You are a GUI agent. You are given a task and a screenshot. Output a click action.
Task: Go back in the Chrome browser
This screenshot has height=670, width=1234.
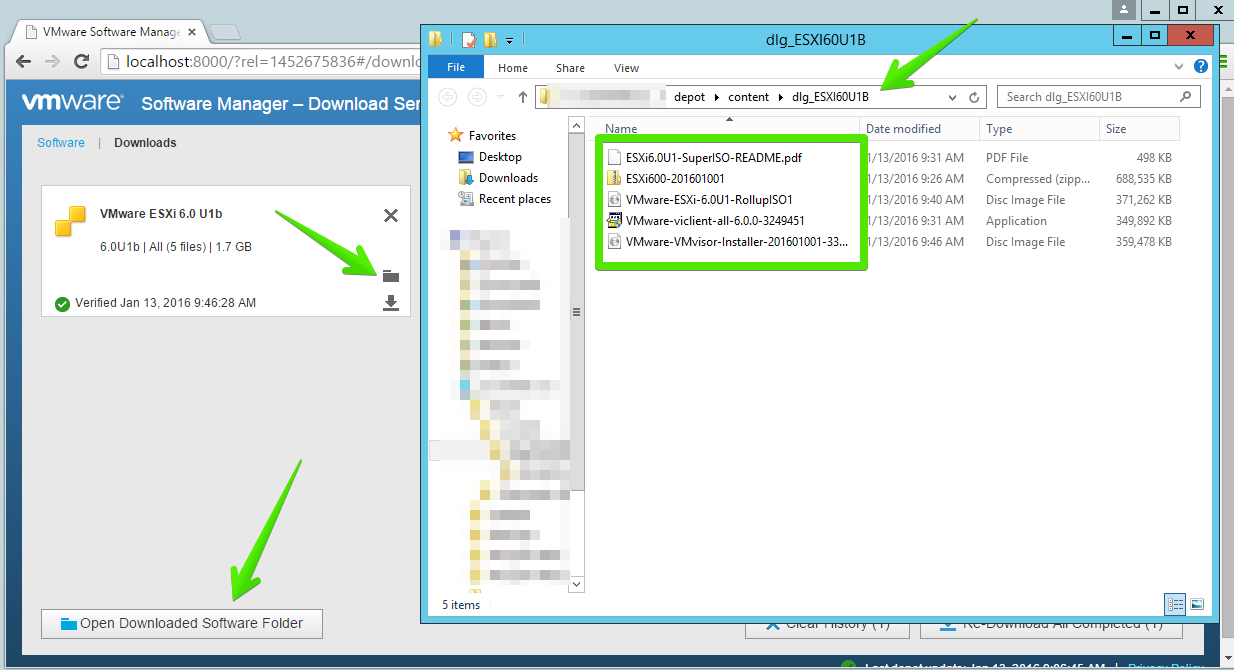pyautogui.click(x=24, y=62)
